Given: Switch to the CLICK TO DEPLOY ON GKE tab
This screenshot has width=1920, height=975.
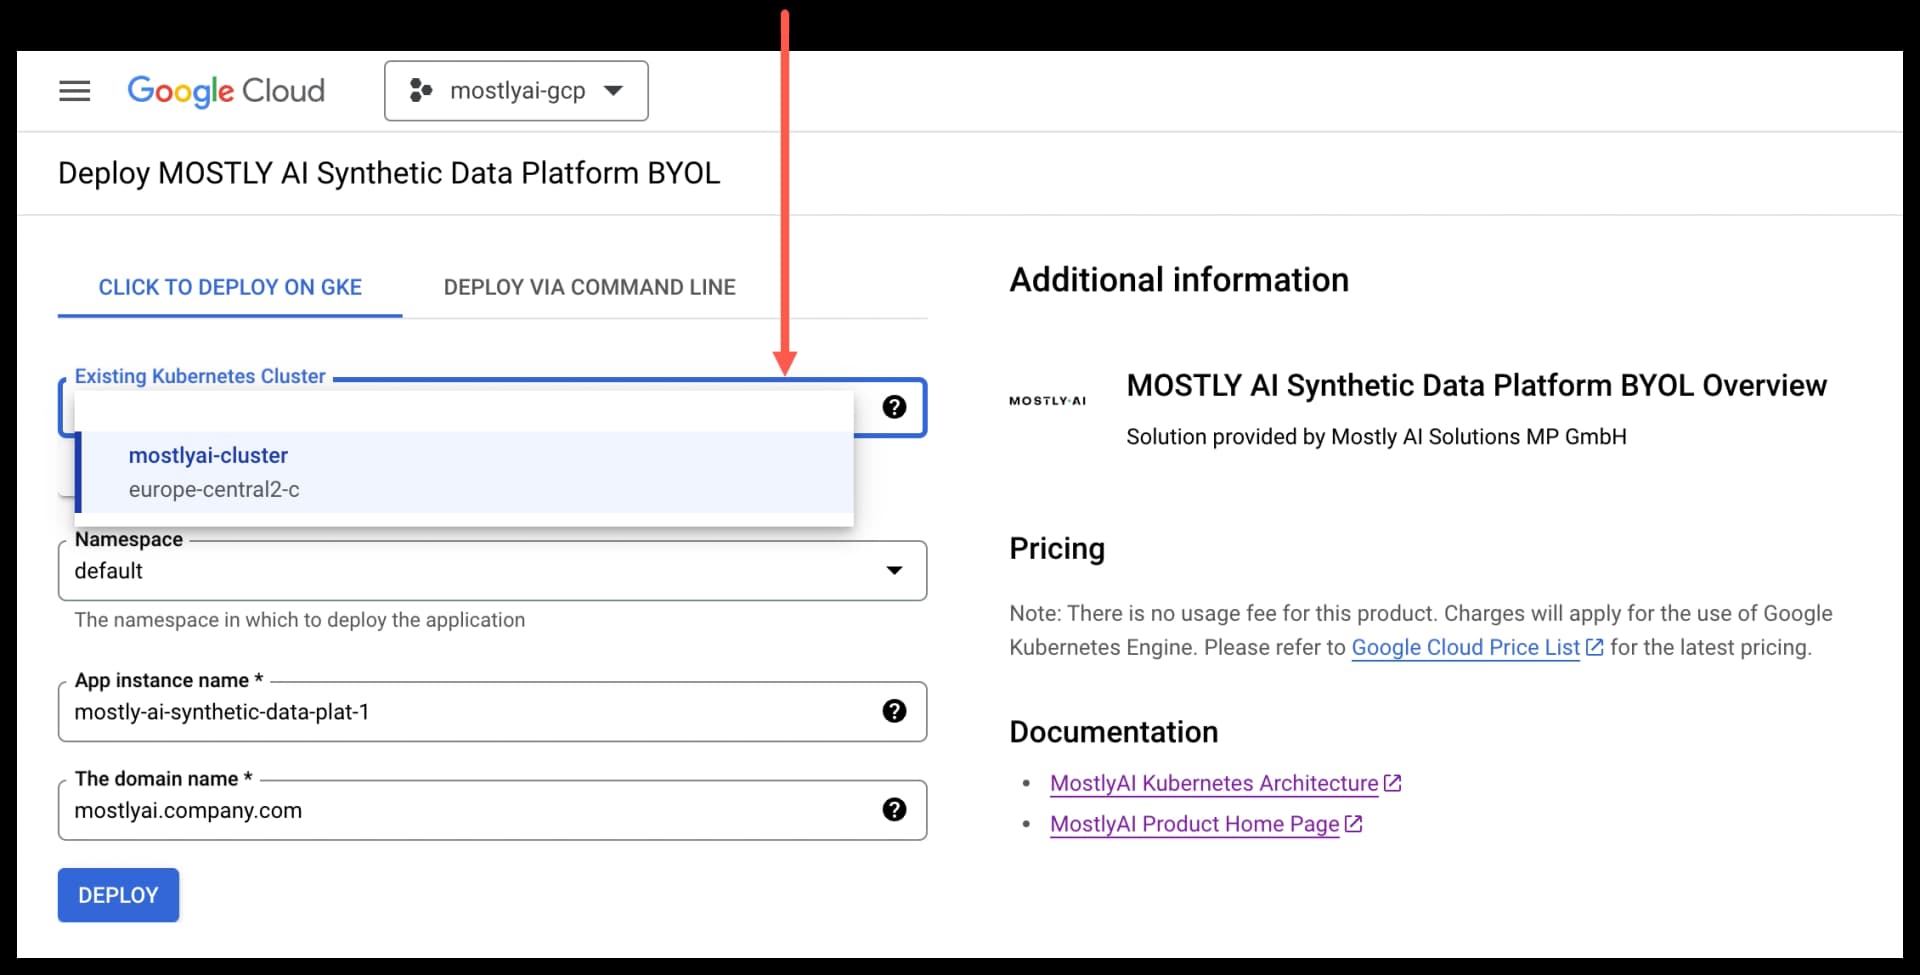Looking at the screenshot, I should (229, 287).
